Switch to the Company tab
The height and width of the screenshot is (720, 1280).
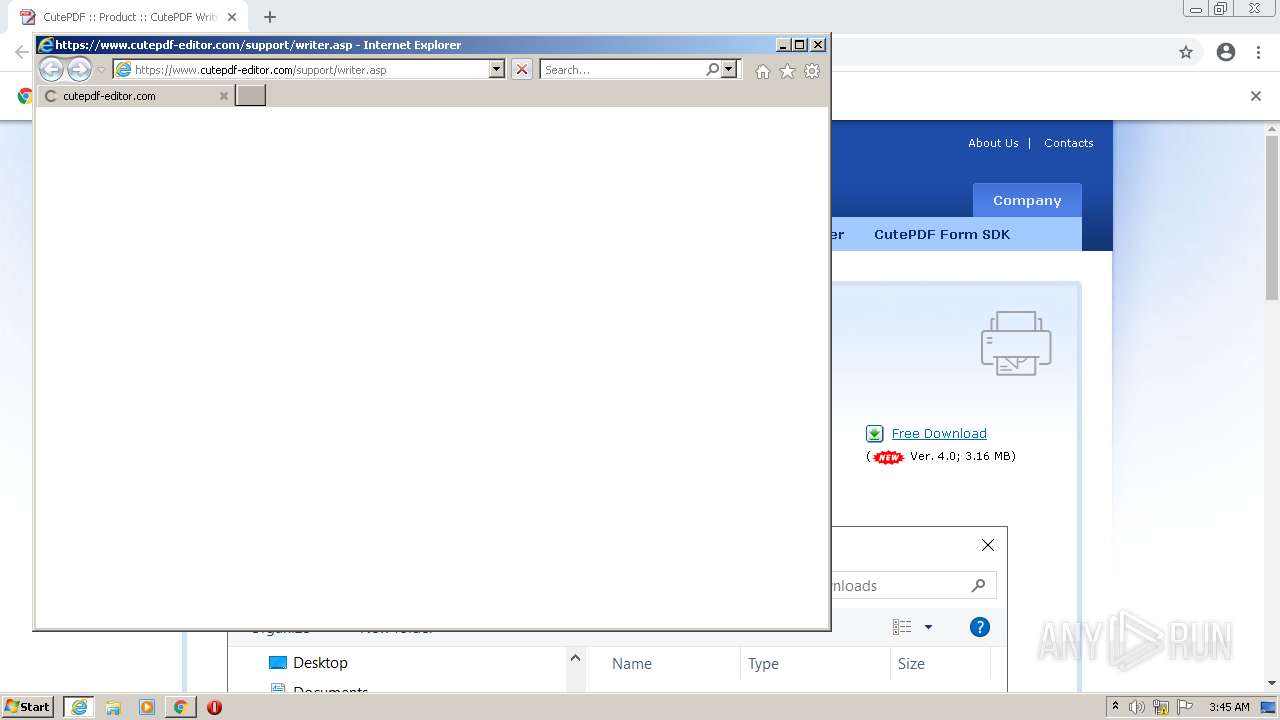pyautogui.click(x=1027, y=200)
